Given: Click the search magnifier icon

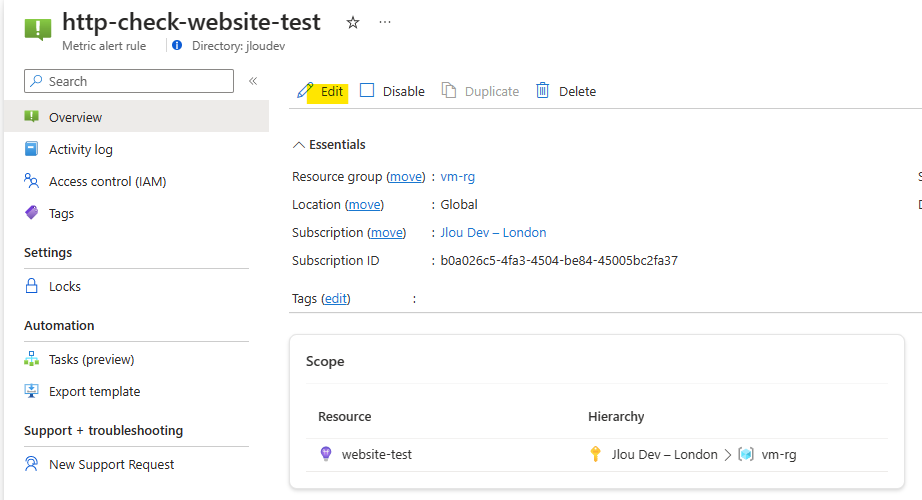Looking at the screenshot, I should point(36,81).
